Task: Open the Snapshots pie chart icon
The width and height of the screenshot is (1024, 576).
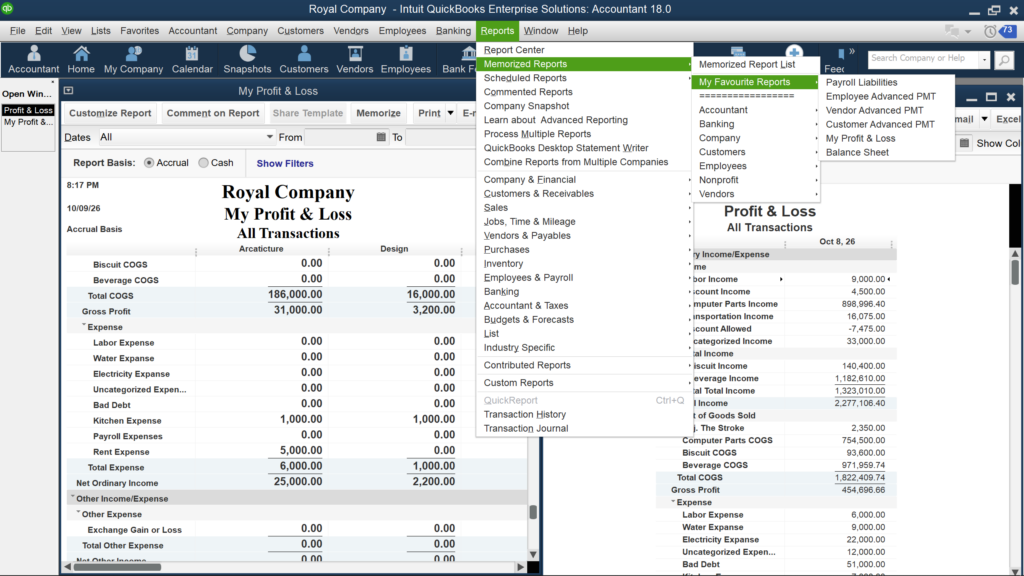Action: tap(247, 59)
